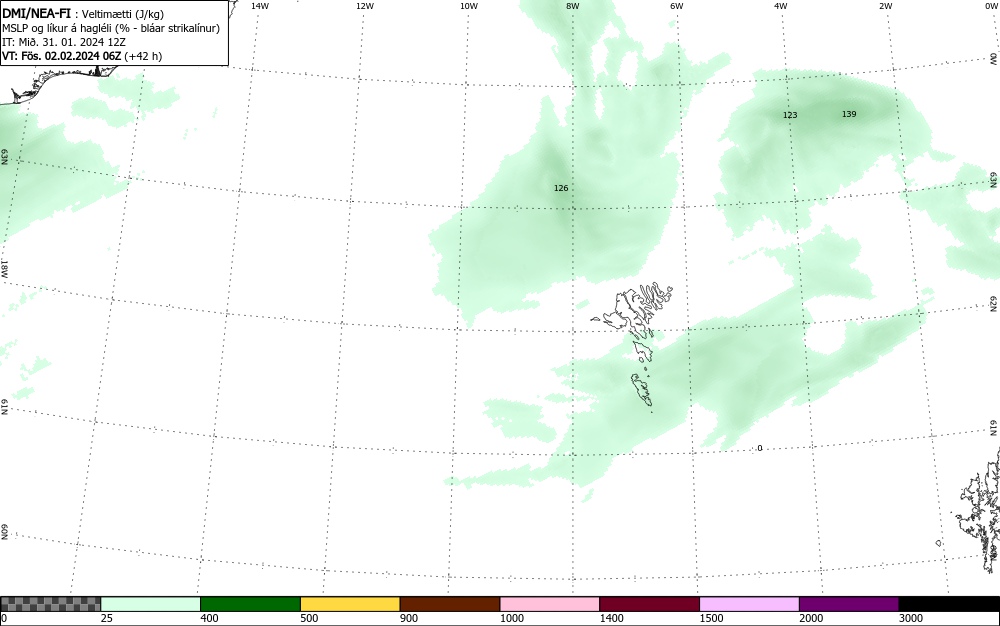Image resolution: width=1000 pixels, height=626 pixels.
Task: Click the dark green 400–500 legend swatch
Action: 250,604
